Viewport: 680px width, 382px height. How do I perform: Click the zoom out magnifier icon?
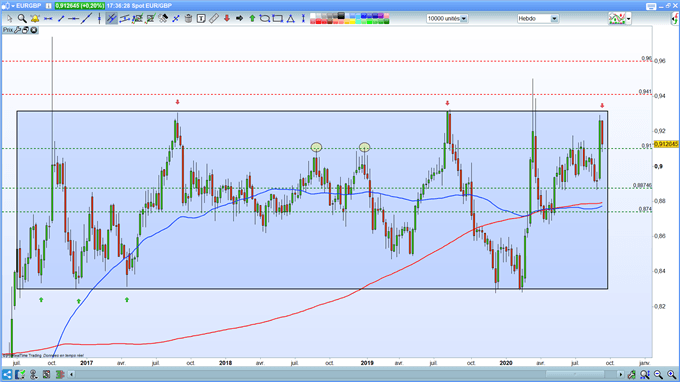pyautogui.click(x=658, y=374)
